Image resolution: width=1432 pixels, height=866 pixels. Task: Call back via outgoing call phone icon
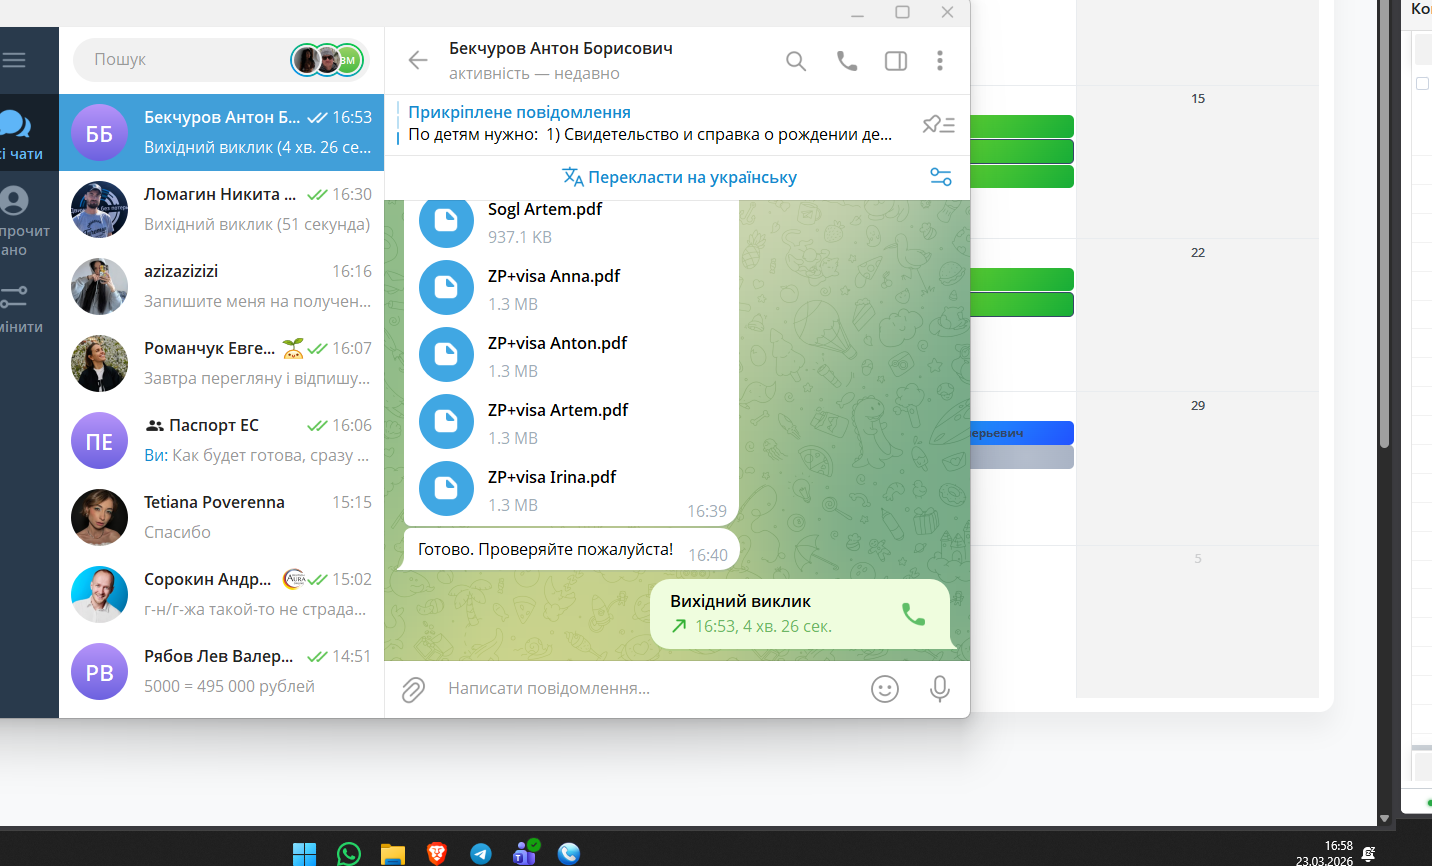click(913, 614)
